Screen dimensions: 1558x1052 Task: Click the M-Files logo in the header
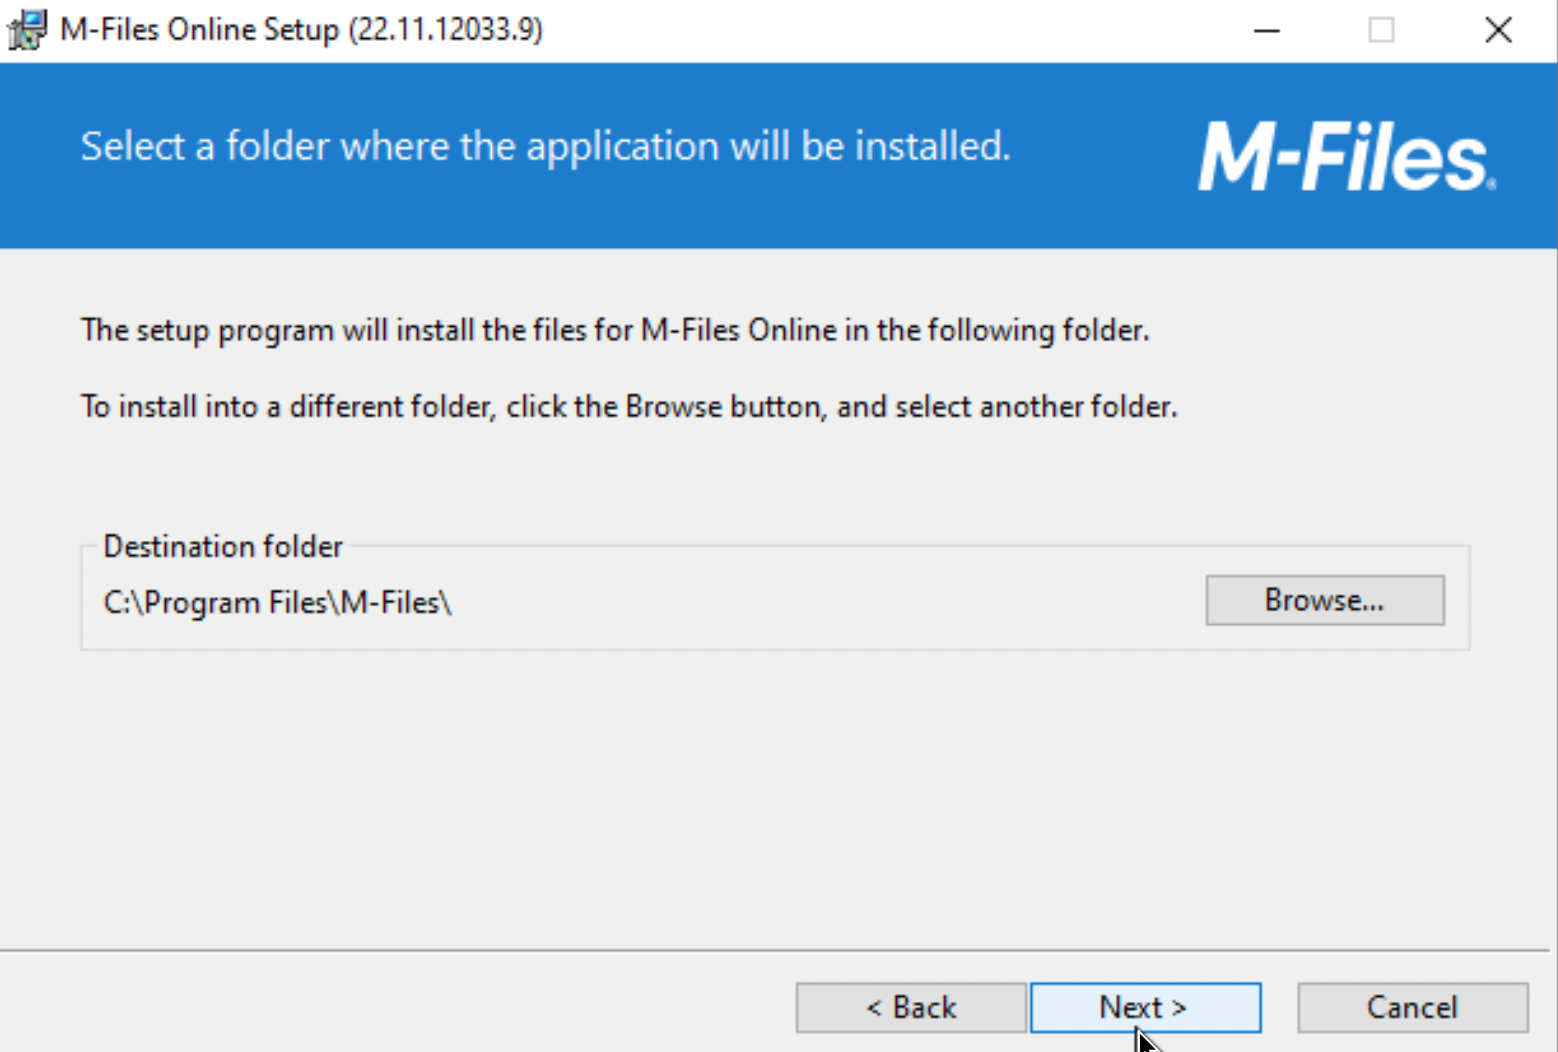(1347, 156)
